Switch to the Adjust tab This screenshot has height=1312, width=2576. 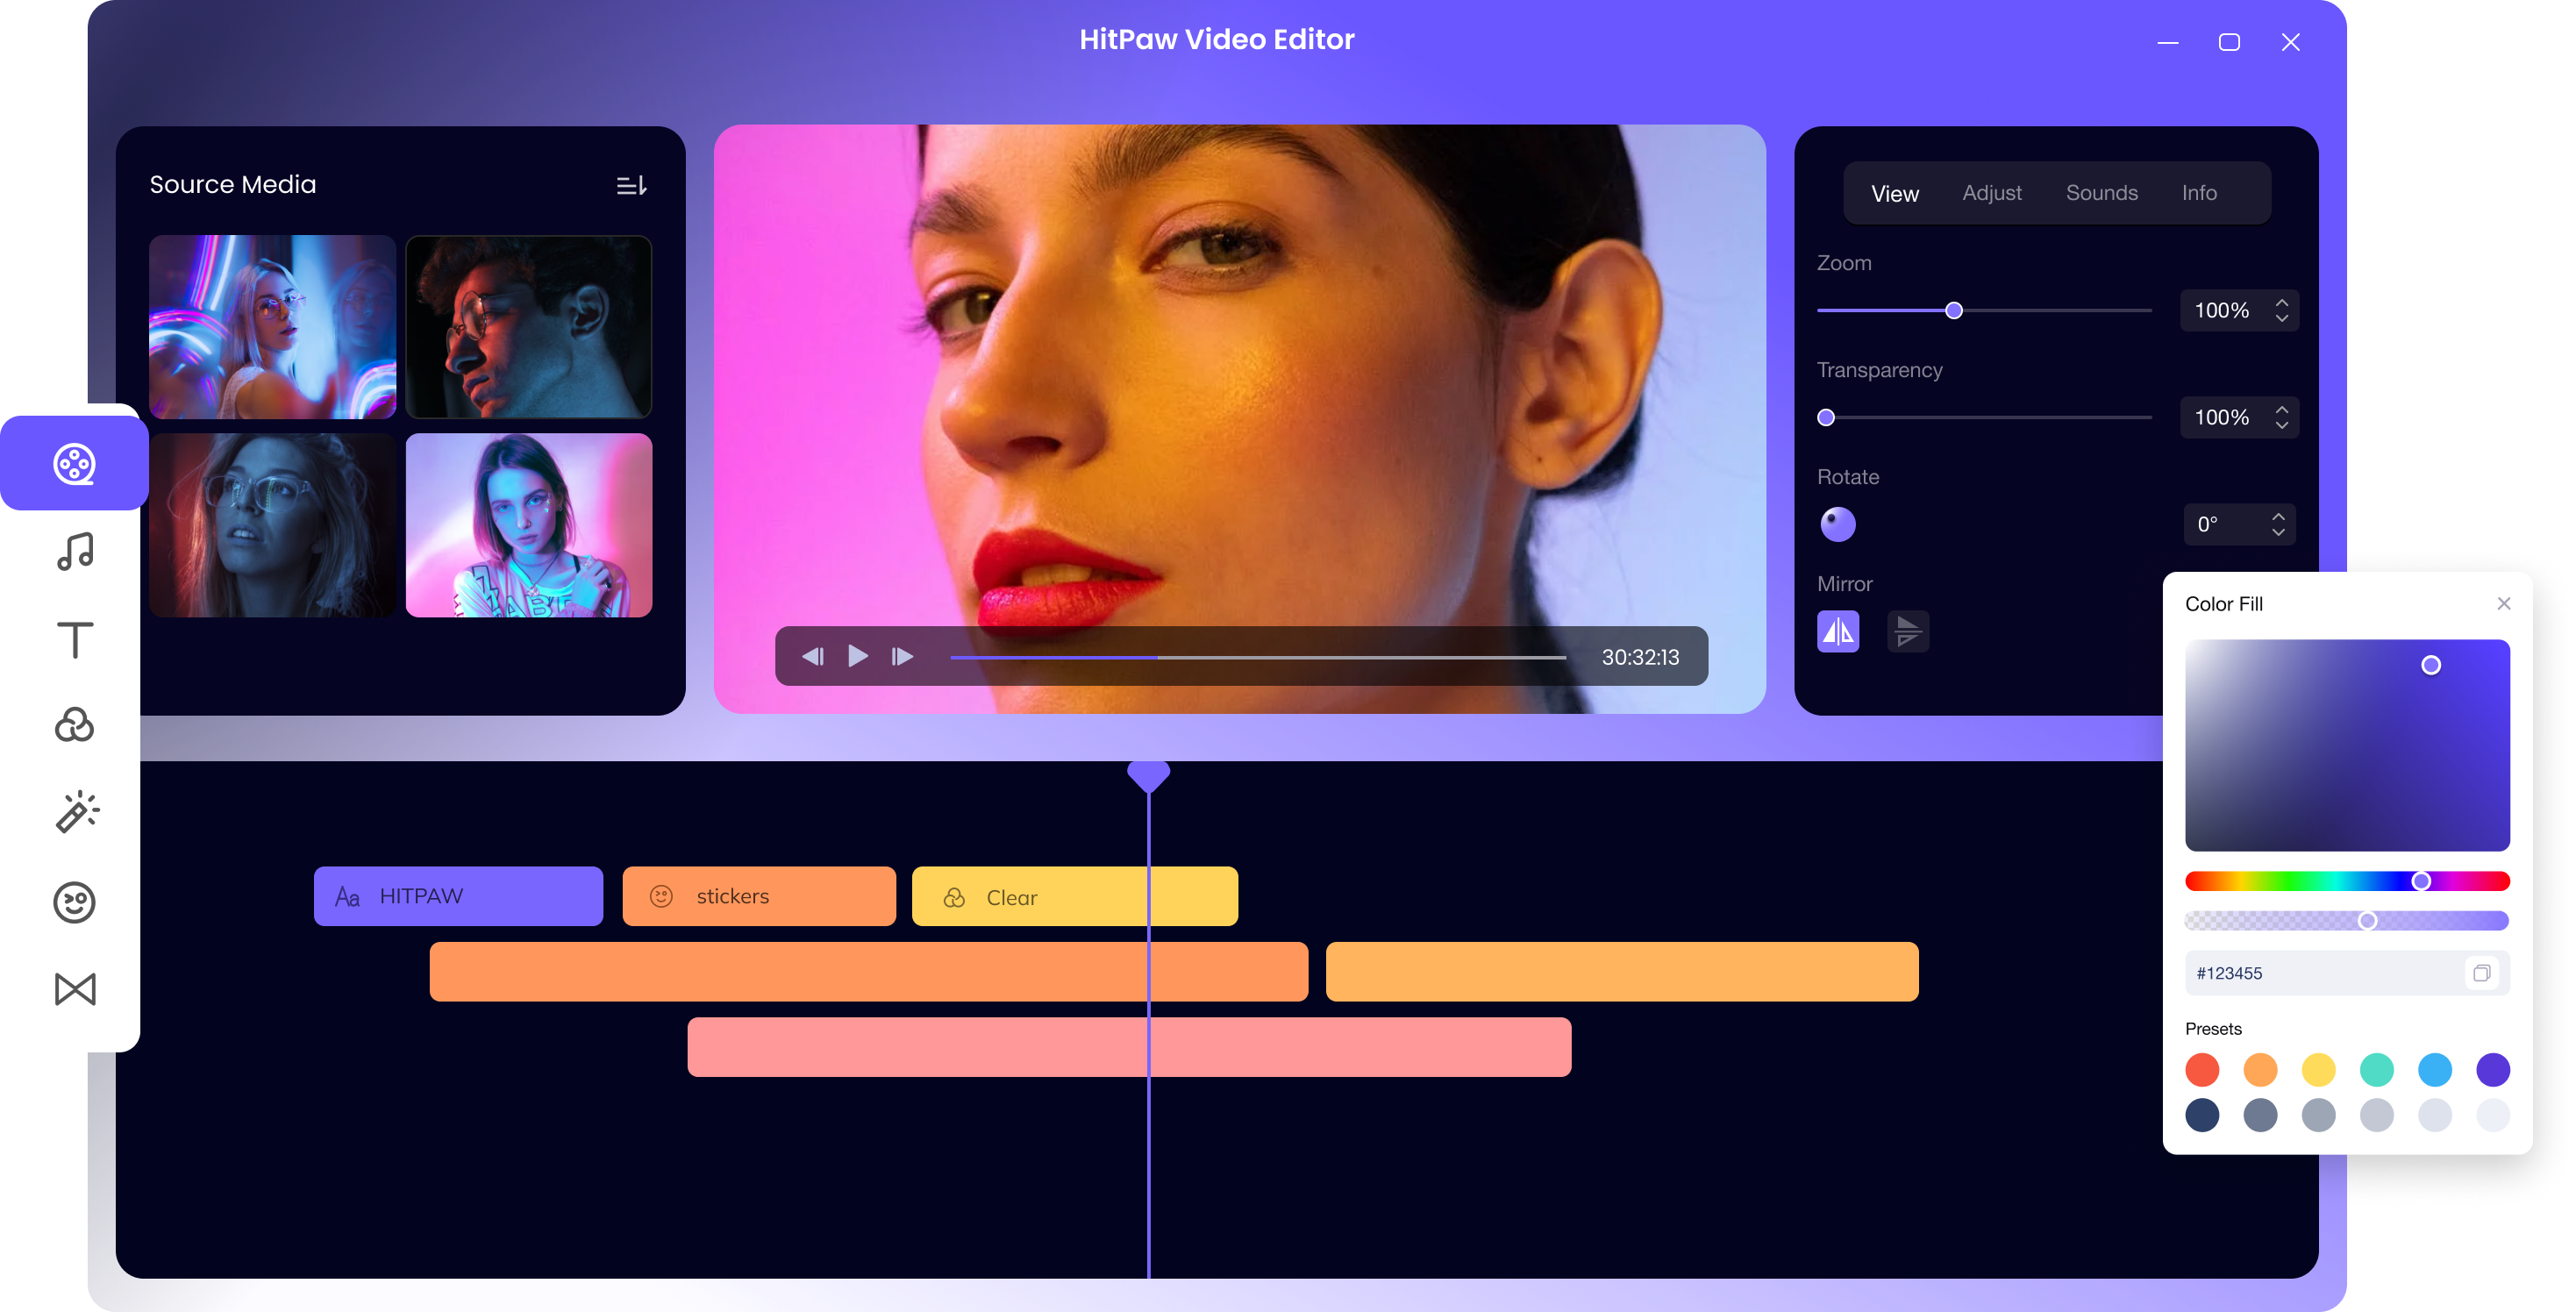[x=1995, y=192]
